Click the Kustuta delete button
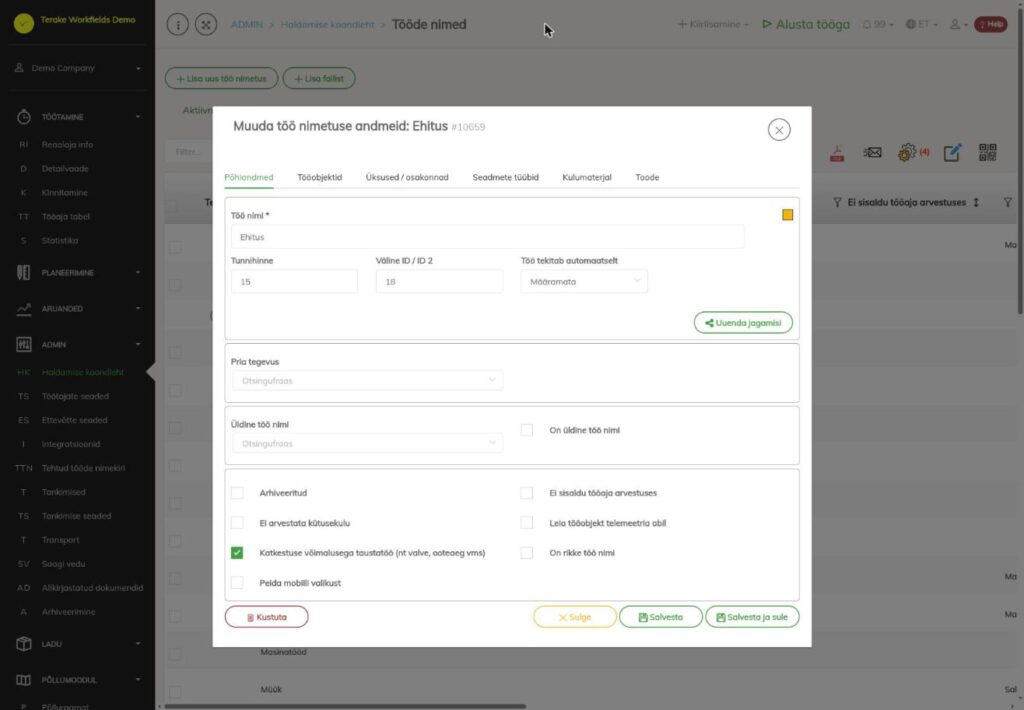The image size is (1024, 710). tap(266, 617)
